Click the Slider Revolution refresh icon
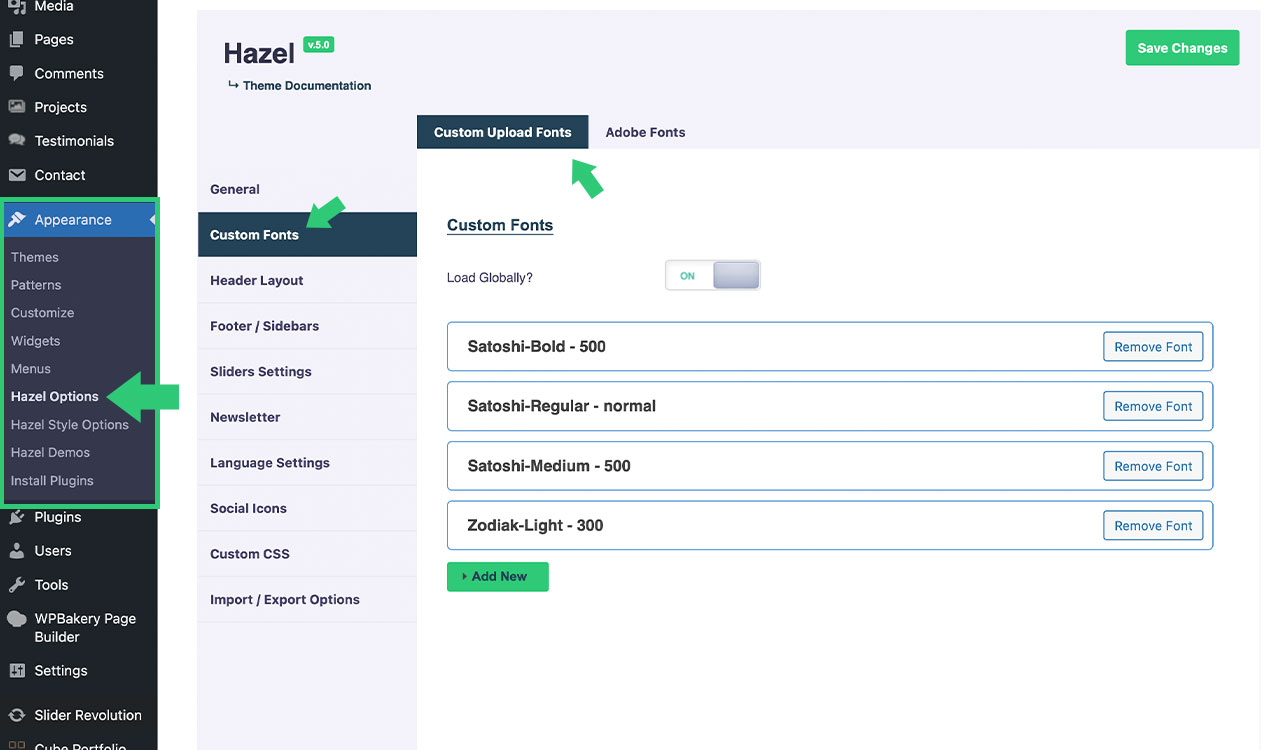 tap(17, 715)
